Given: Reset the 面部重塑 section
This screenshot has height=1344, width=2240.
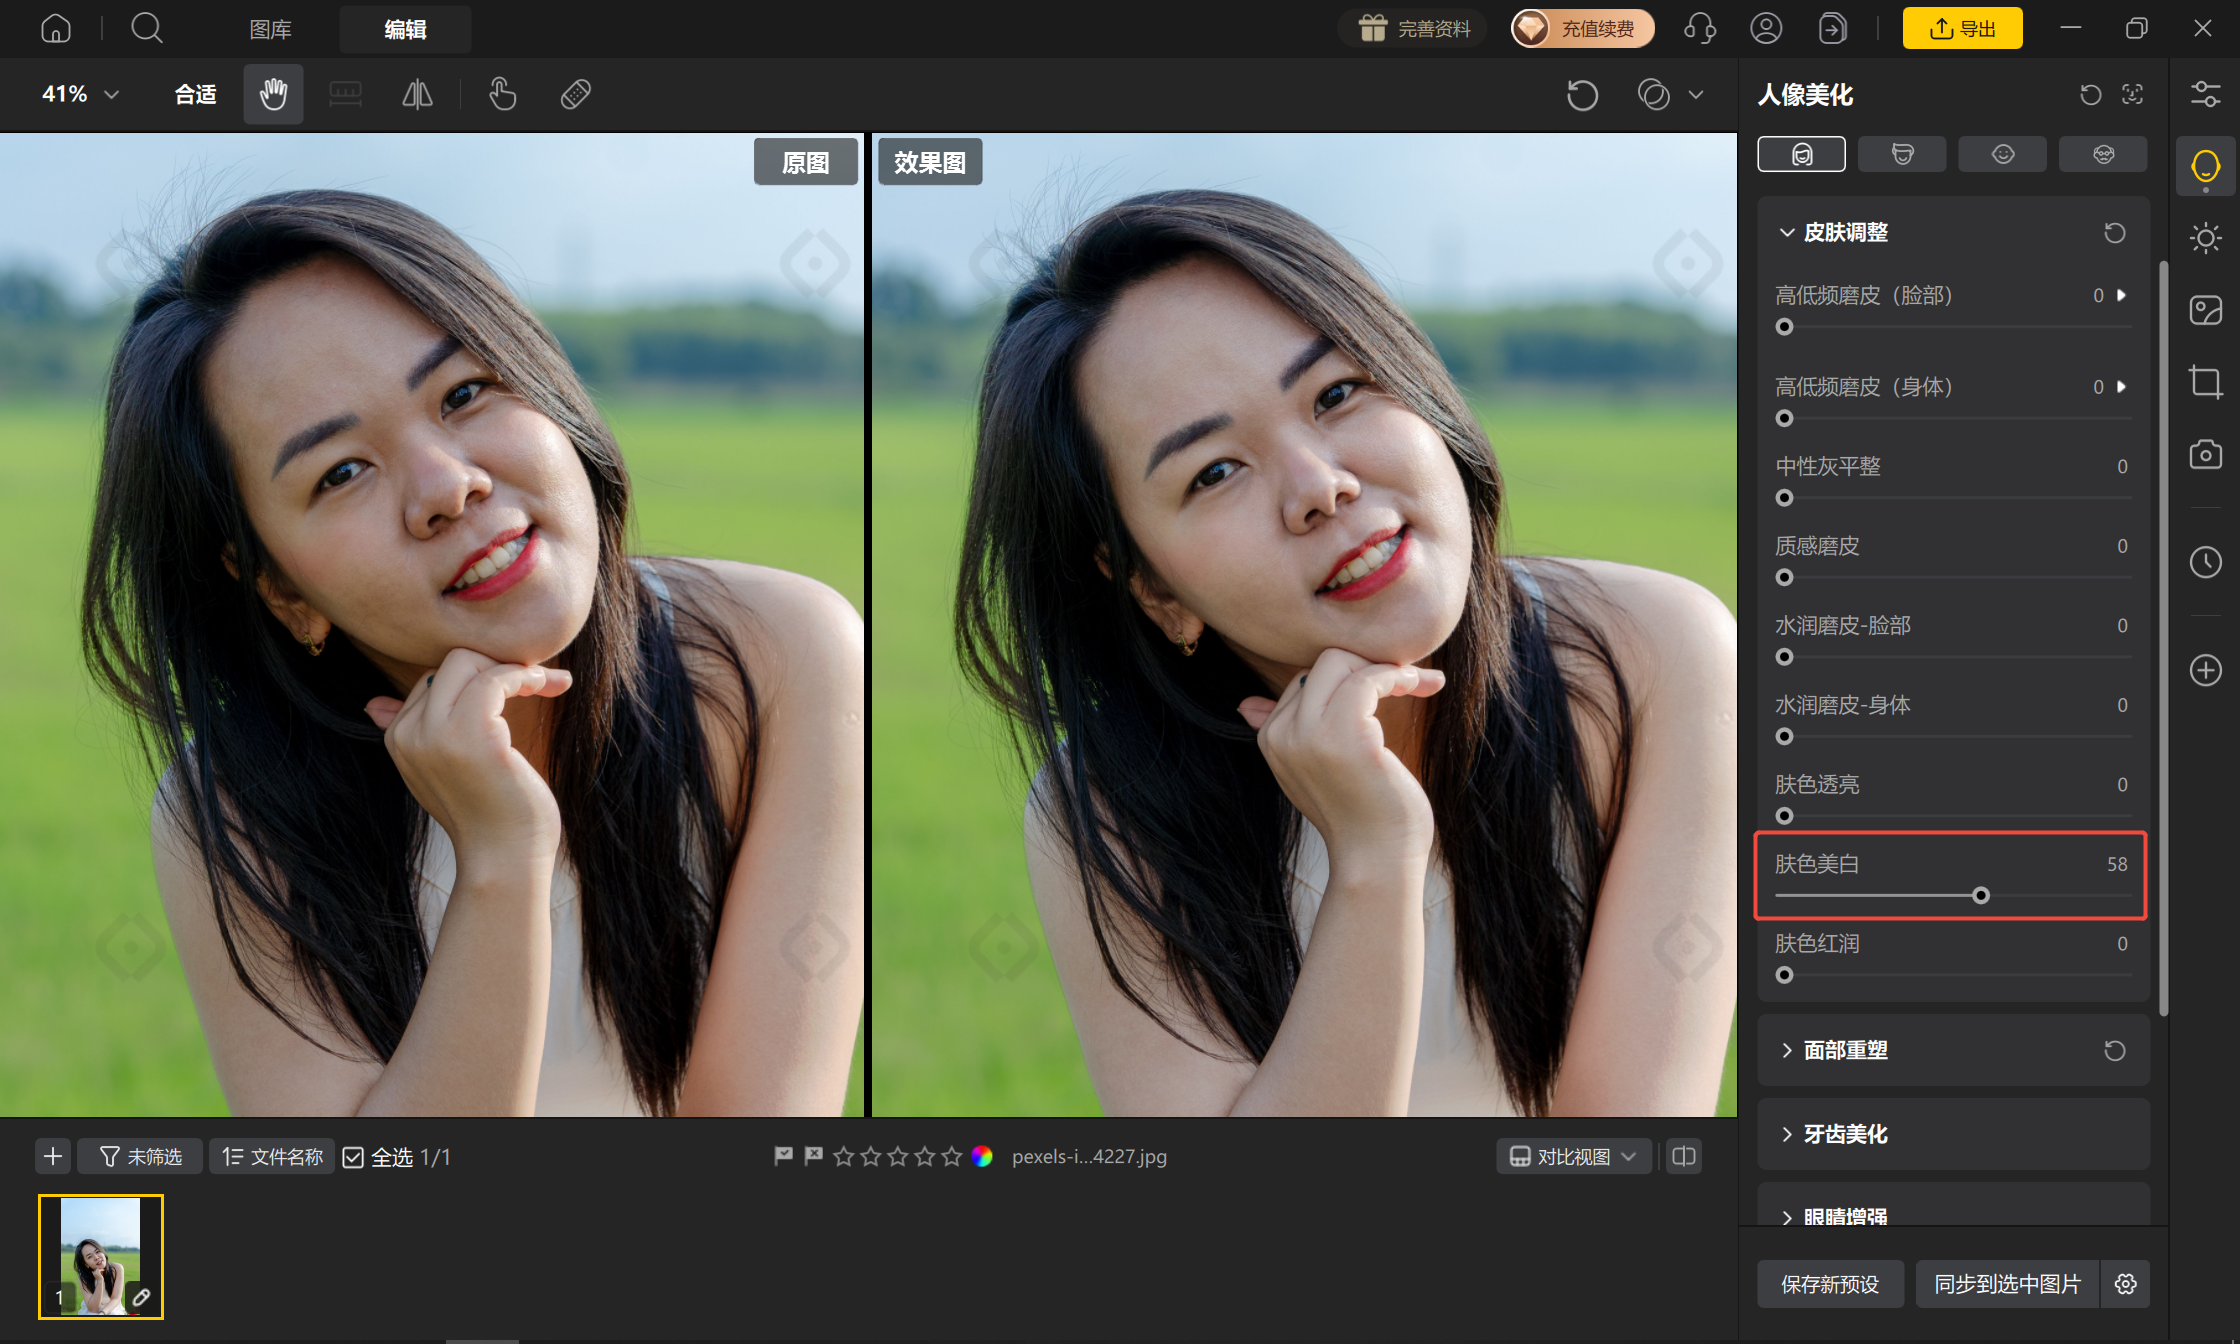Looking at the screenshot, I should (x=2114, y=1051).
